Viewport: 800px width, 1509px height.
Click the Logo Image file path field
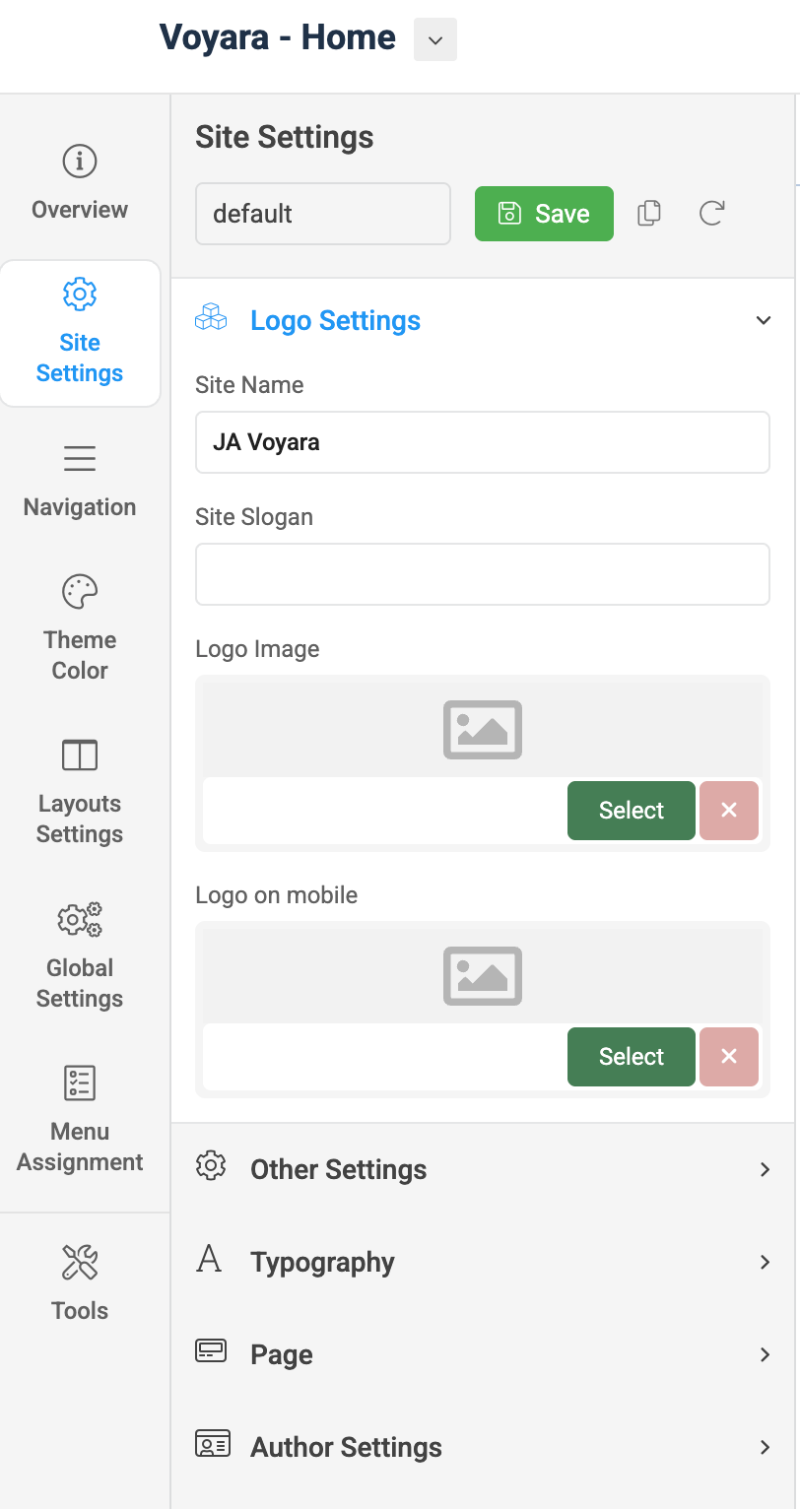pyautogui.click(x=384, y=810)
